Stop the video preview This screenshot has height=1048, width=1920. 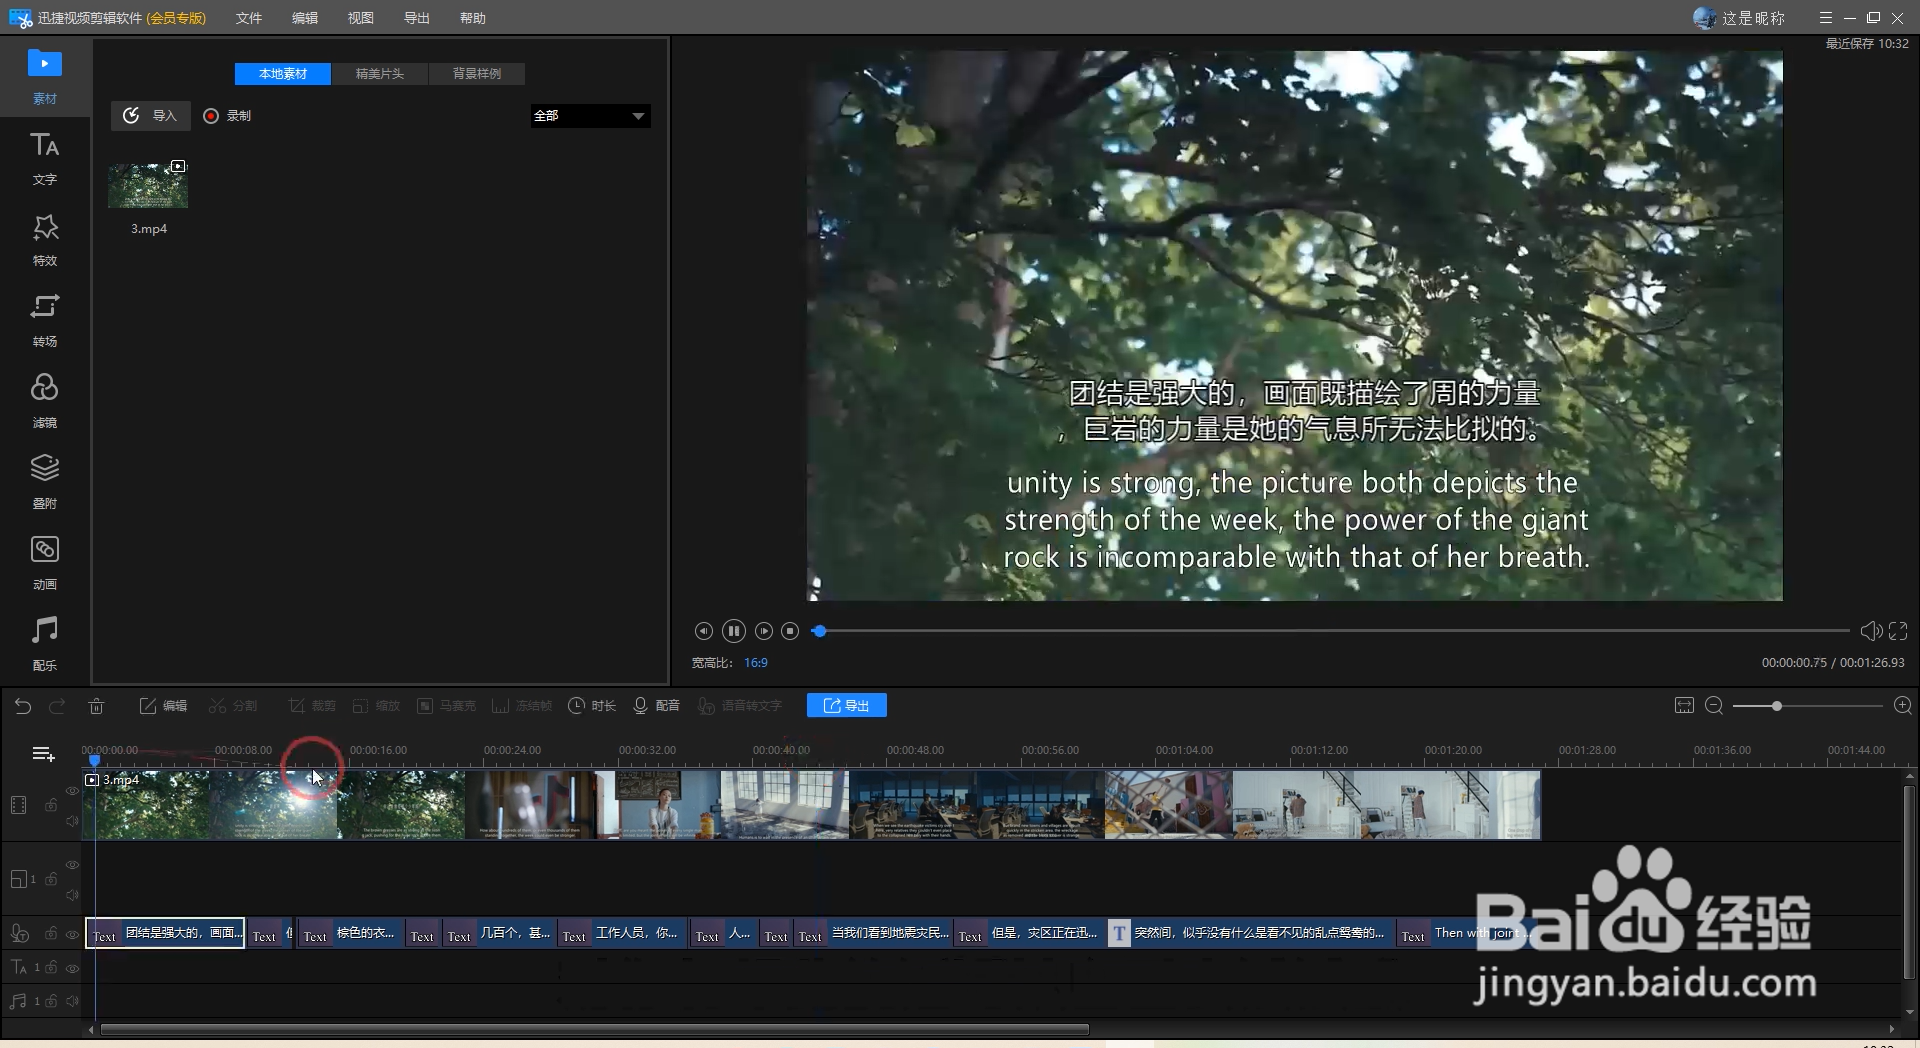point(790,631)
